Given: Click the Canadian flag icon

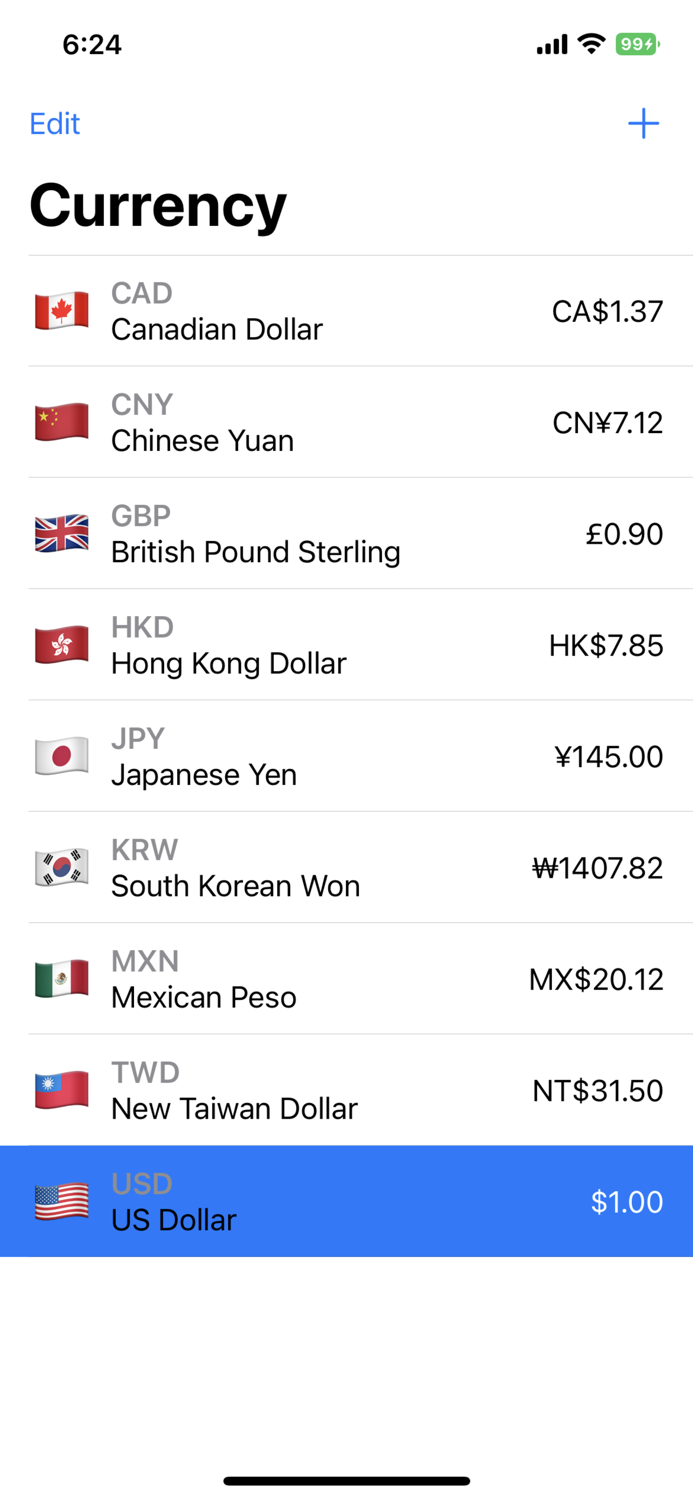Looking at the screenshot, I should point(62,310).
